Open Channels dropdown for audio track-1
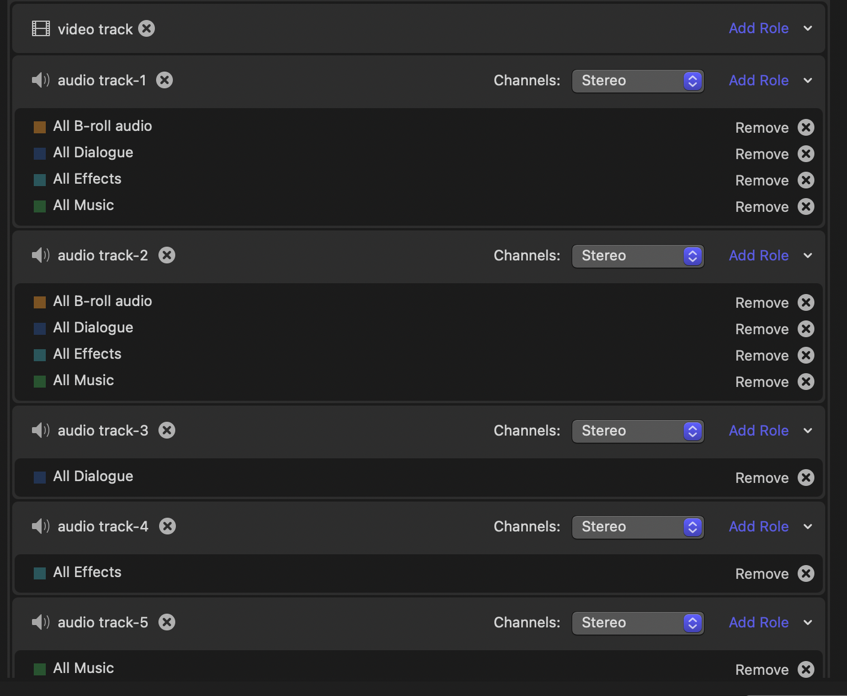Screen dimensions: 847x696 (x=637, y=81)
